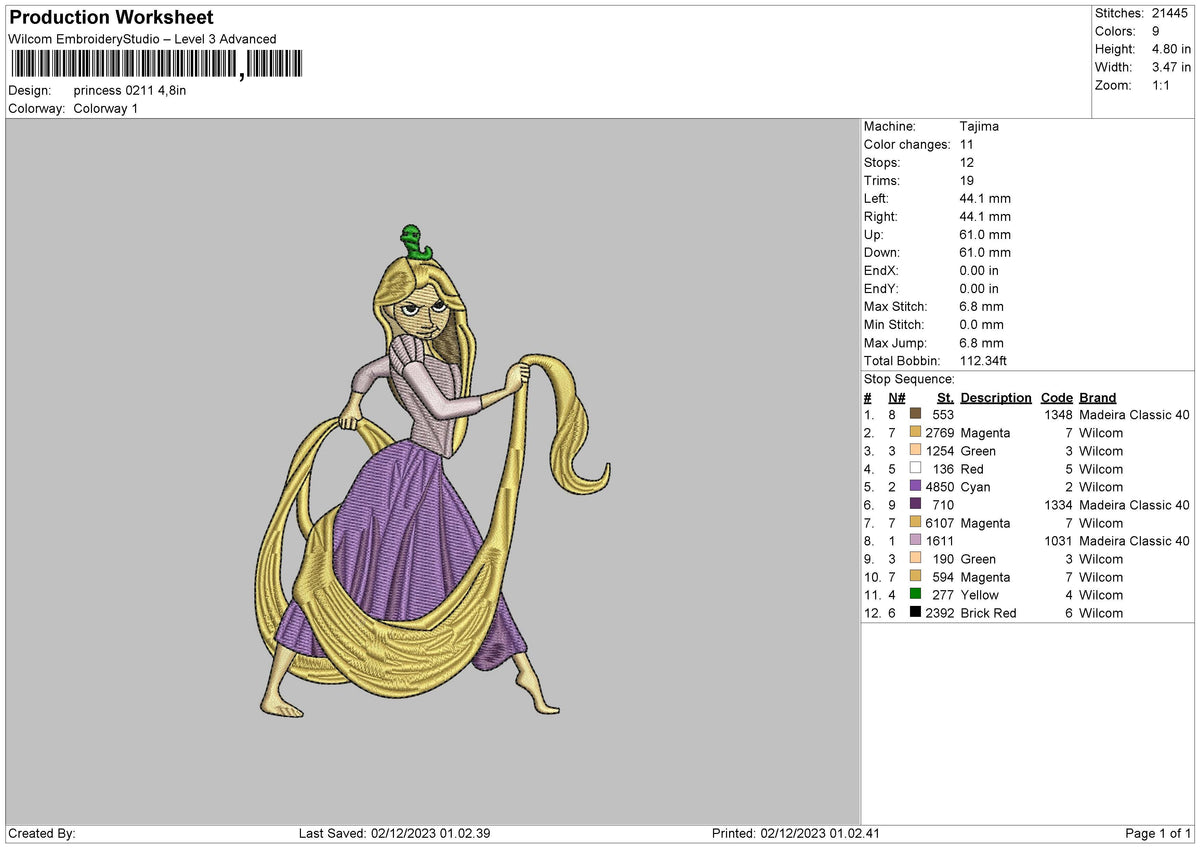
Task: Select the tan swatch beside 6107 Magenta
Action: (x=915, y=522)
